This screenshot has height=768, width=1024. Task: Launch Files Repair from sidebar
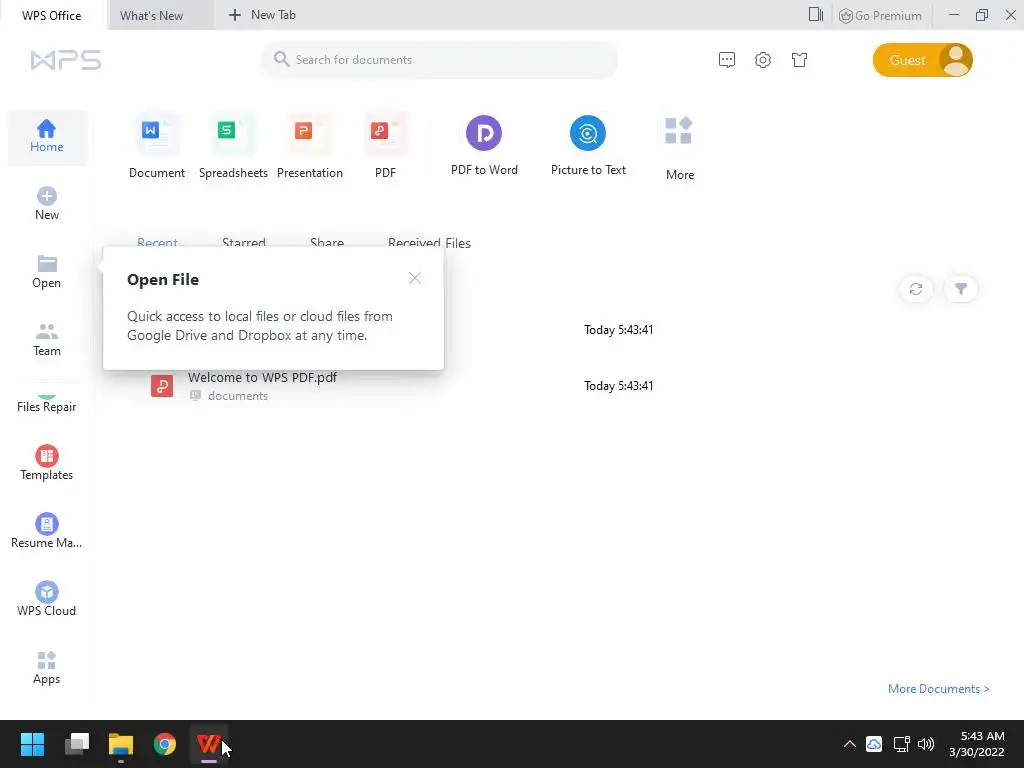click(x=46, y=406)
